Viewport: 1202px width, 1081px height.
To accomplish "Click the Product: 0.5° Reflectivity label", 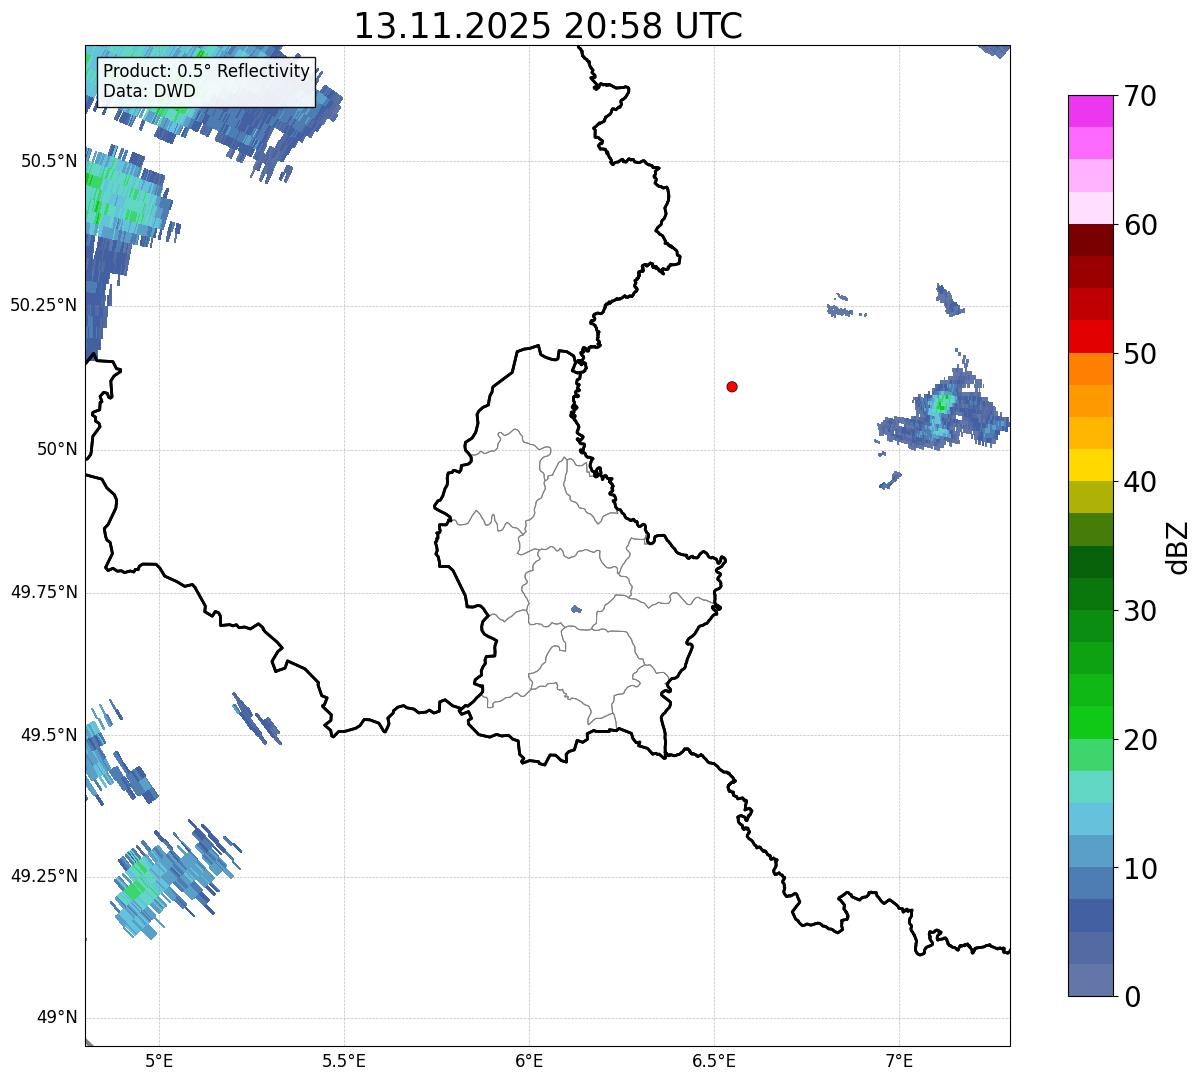I will (206, 71).
